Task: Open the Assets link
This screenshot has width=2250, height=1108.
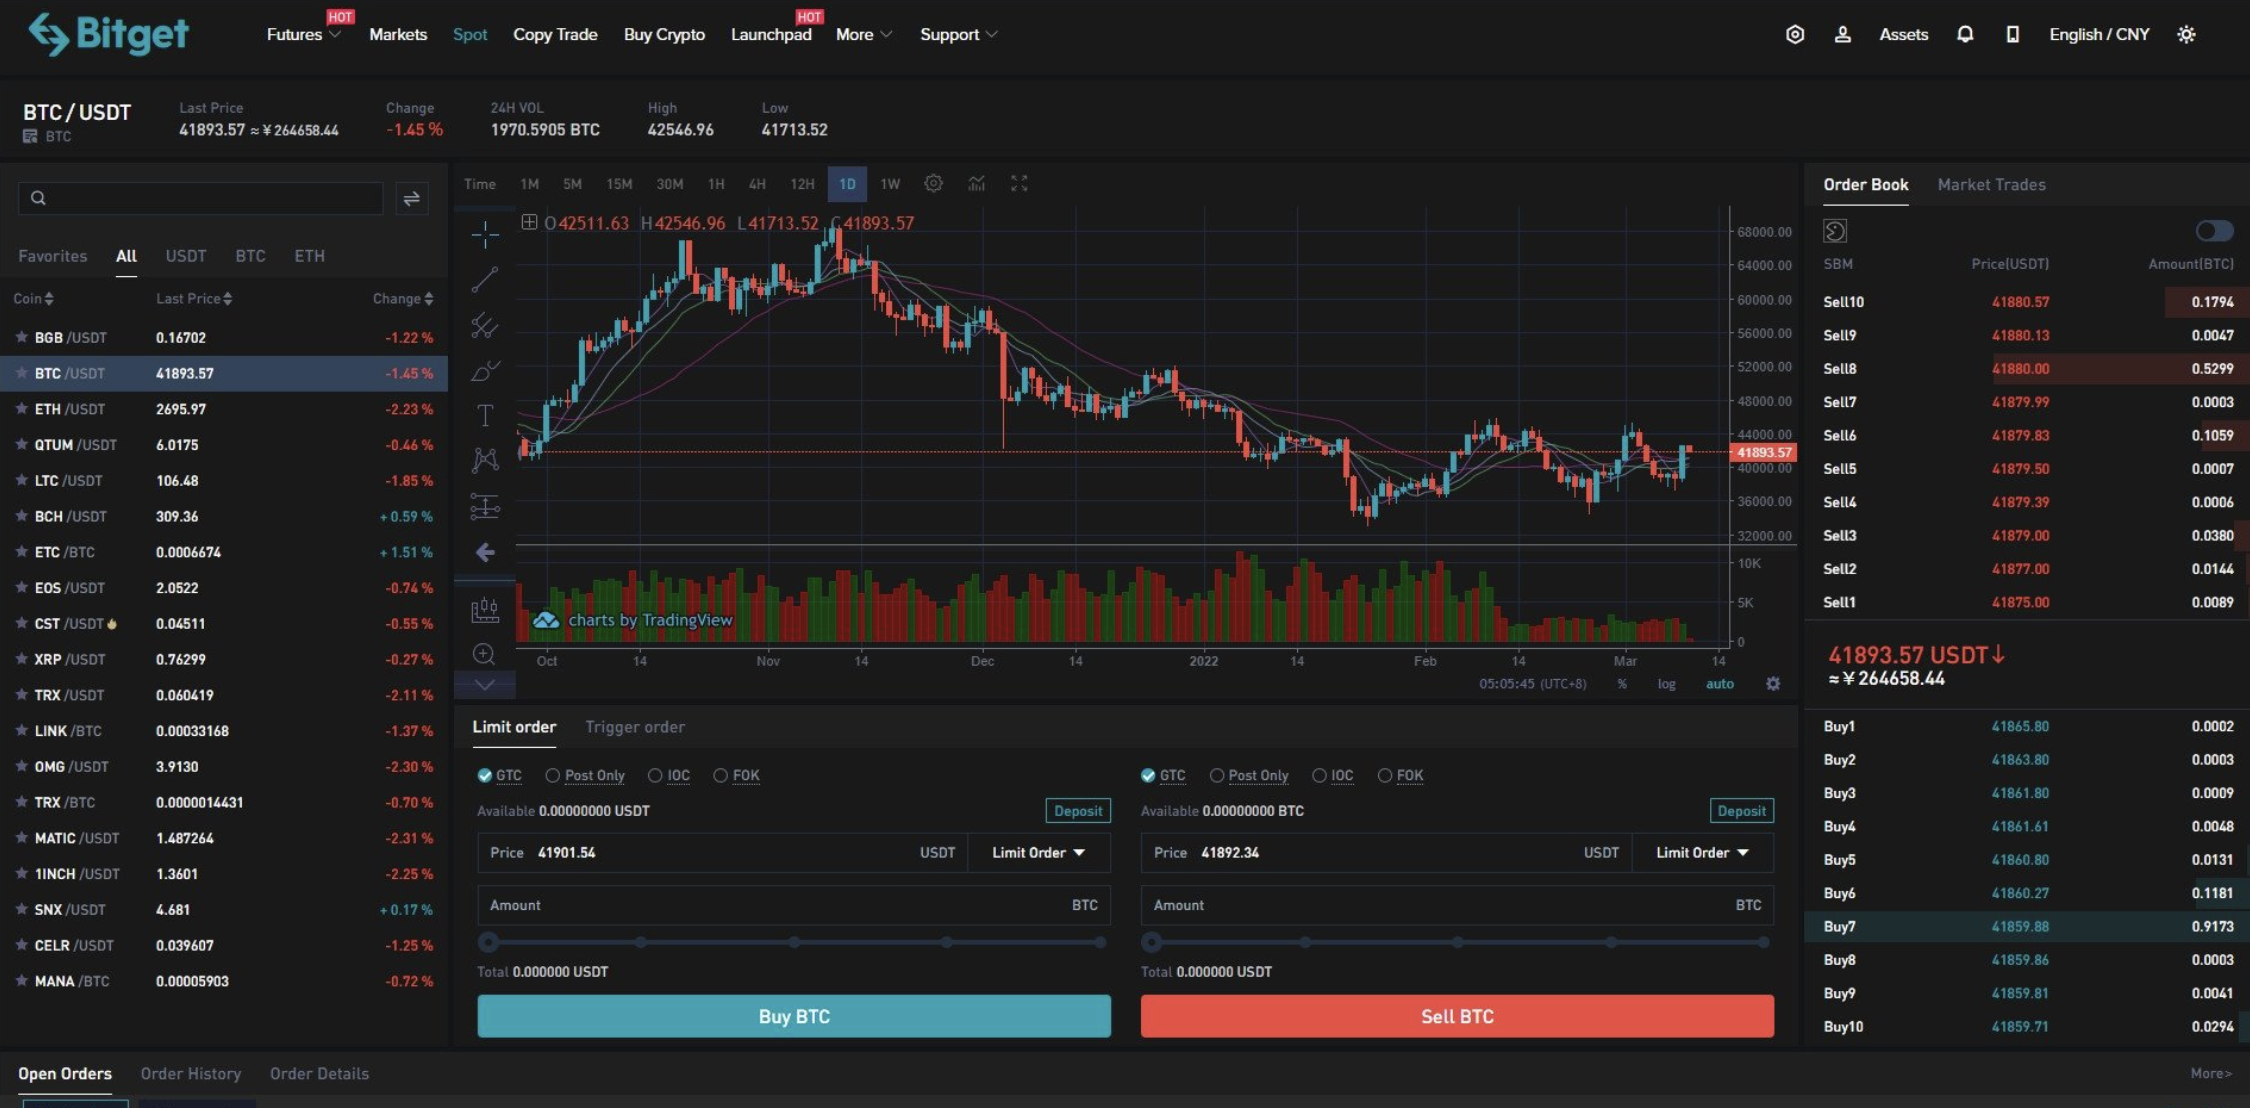Action: point(1903,34)
